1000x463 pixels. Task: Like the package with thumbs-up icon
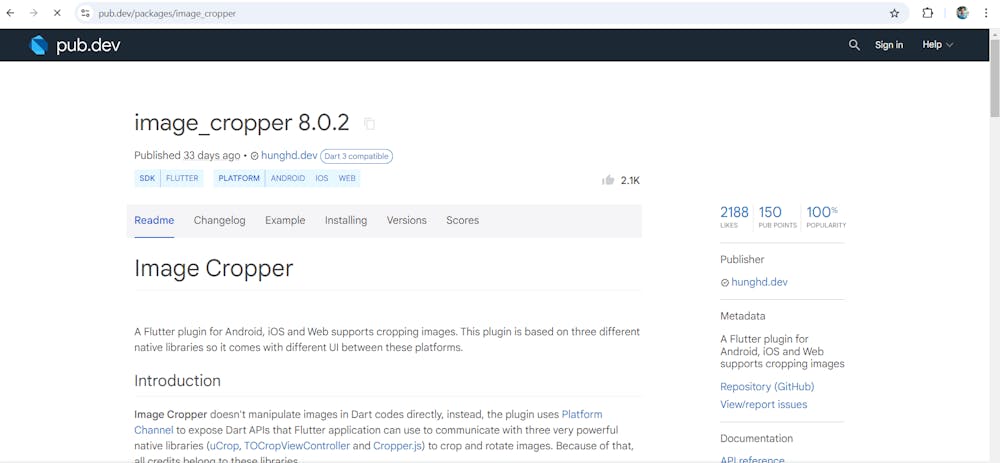(608, 180)
